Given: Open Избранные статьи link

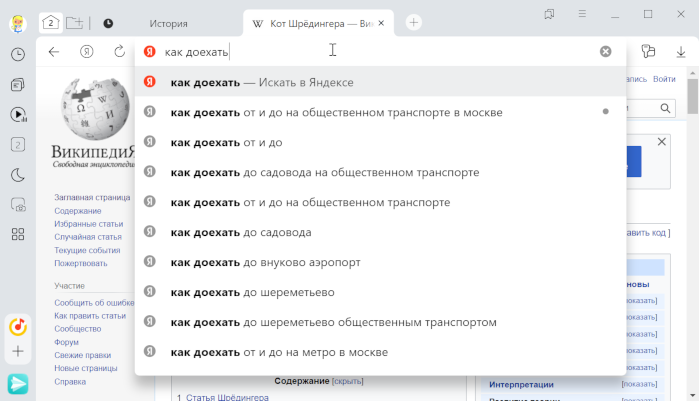Looking at the screenshot, I should click(89, 224).
